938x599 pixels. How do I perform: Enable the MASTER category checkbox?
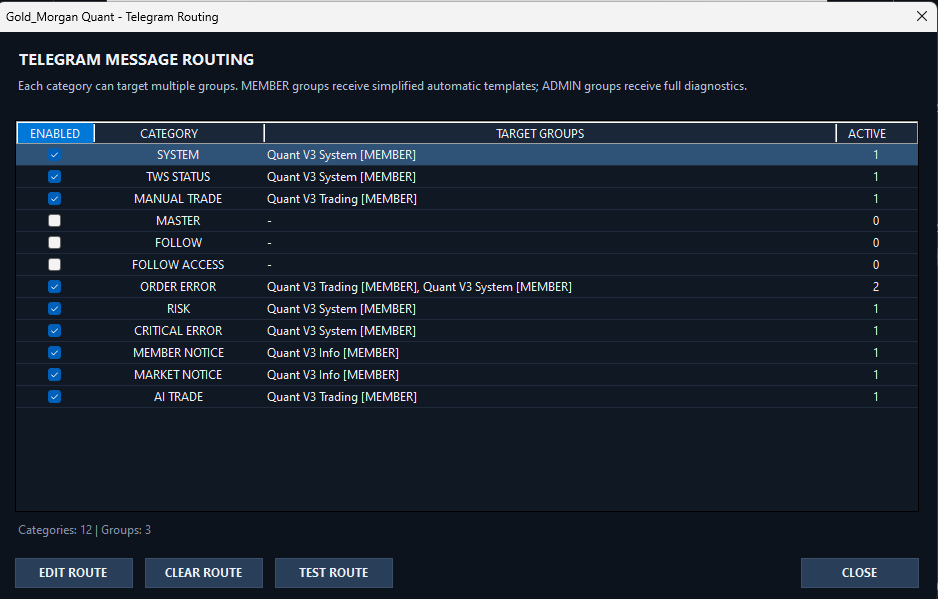[x=54, y=221]
